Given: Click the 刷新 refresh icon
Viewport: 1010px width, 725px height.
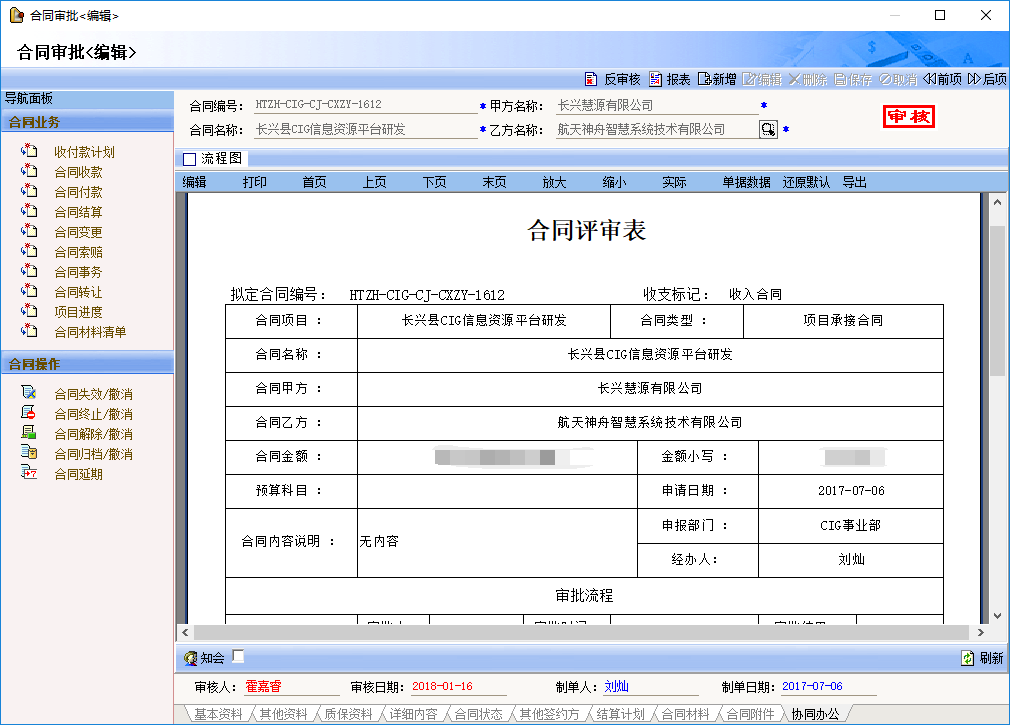Looking at the screenshot, I should 968,658.
